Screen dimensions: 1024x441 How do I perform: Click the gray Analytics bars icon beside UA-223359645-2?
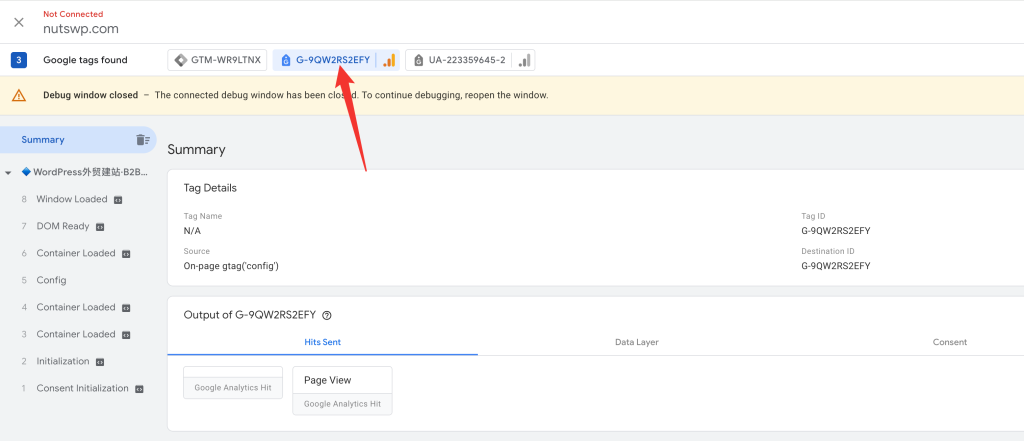[x=524, y=60]
